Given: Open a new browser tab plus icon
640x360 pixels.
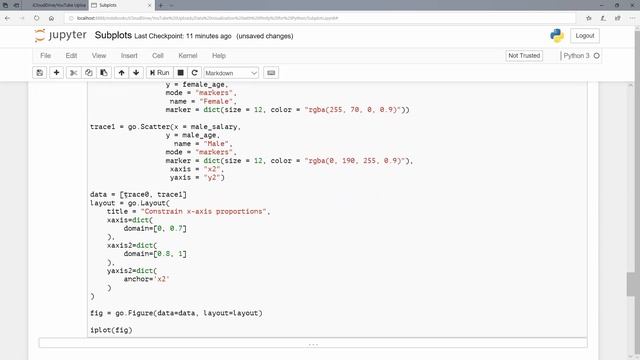Looking at the screenshot, I should point(161,5).
